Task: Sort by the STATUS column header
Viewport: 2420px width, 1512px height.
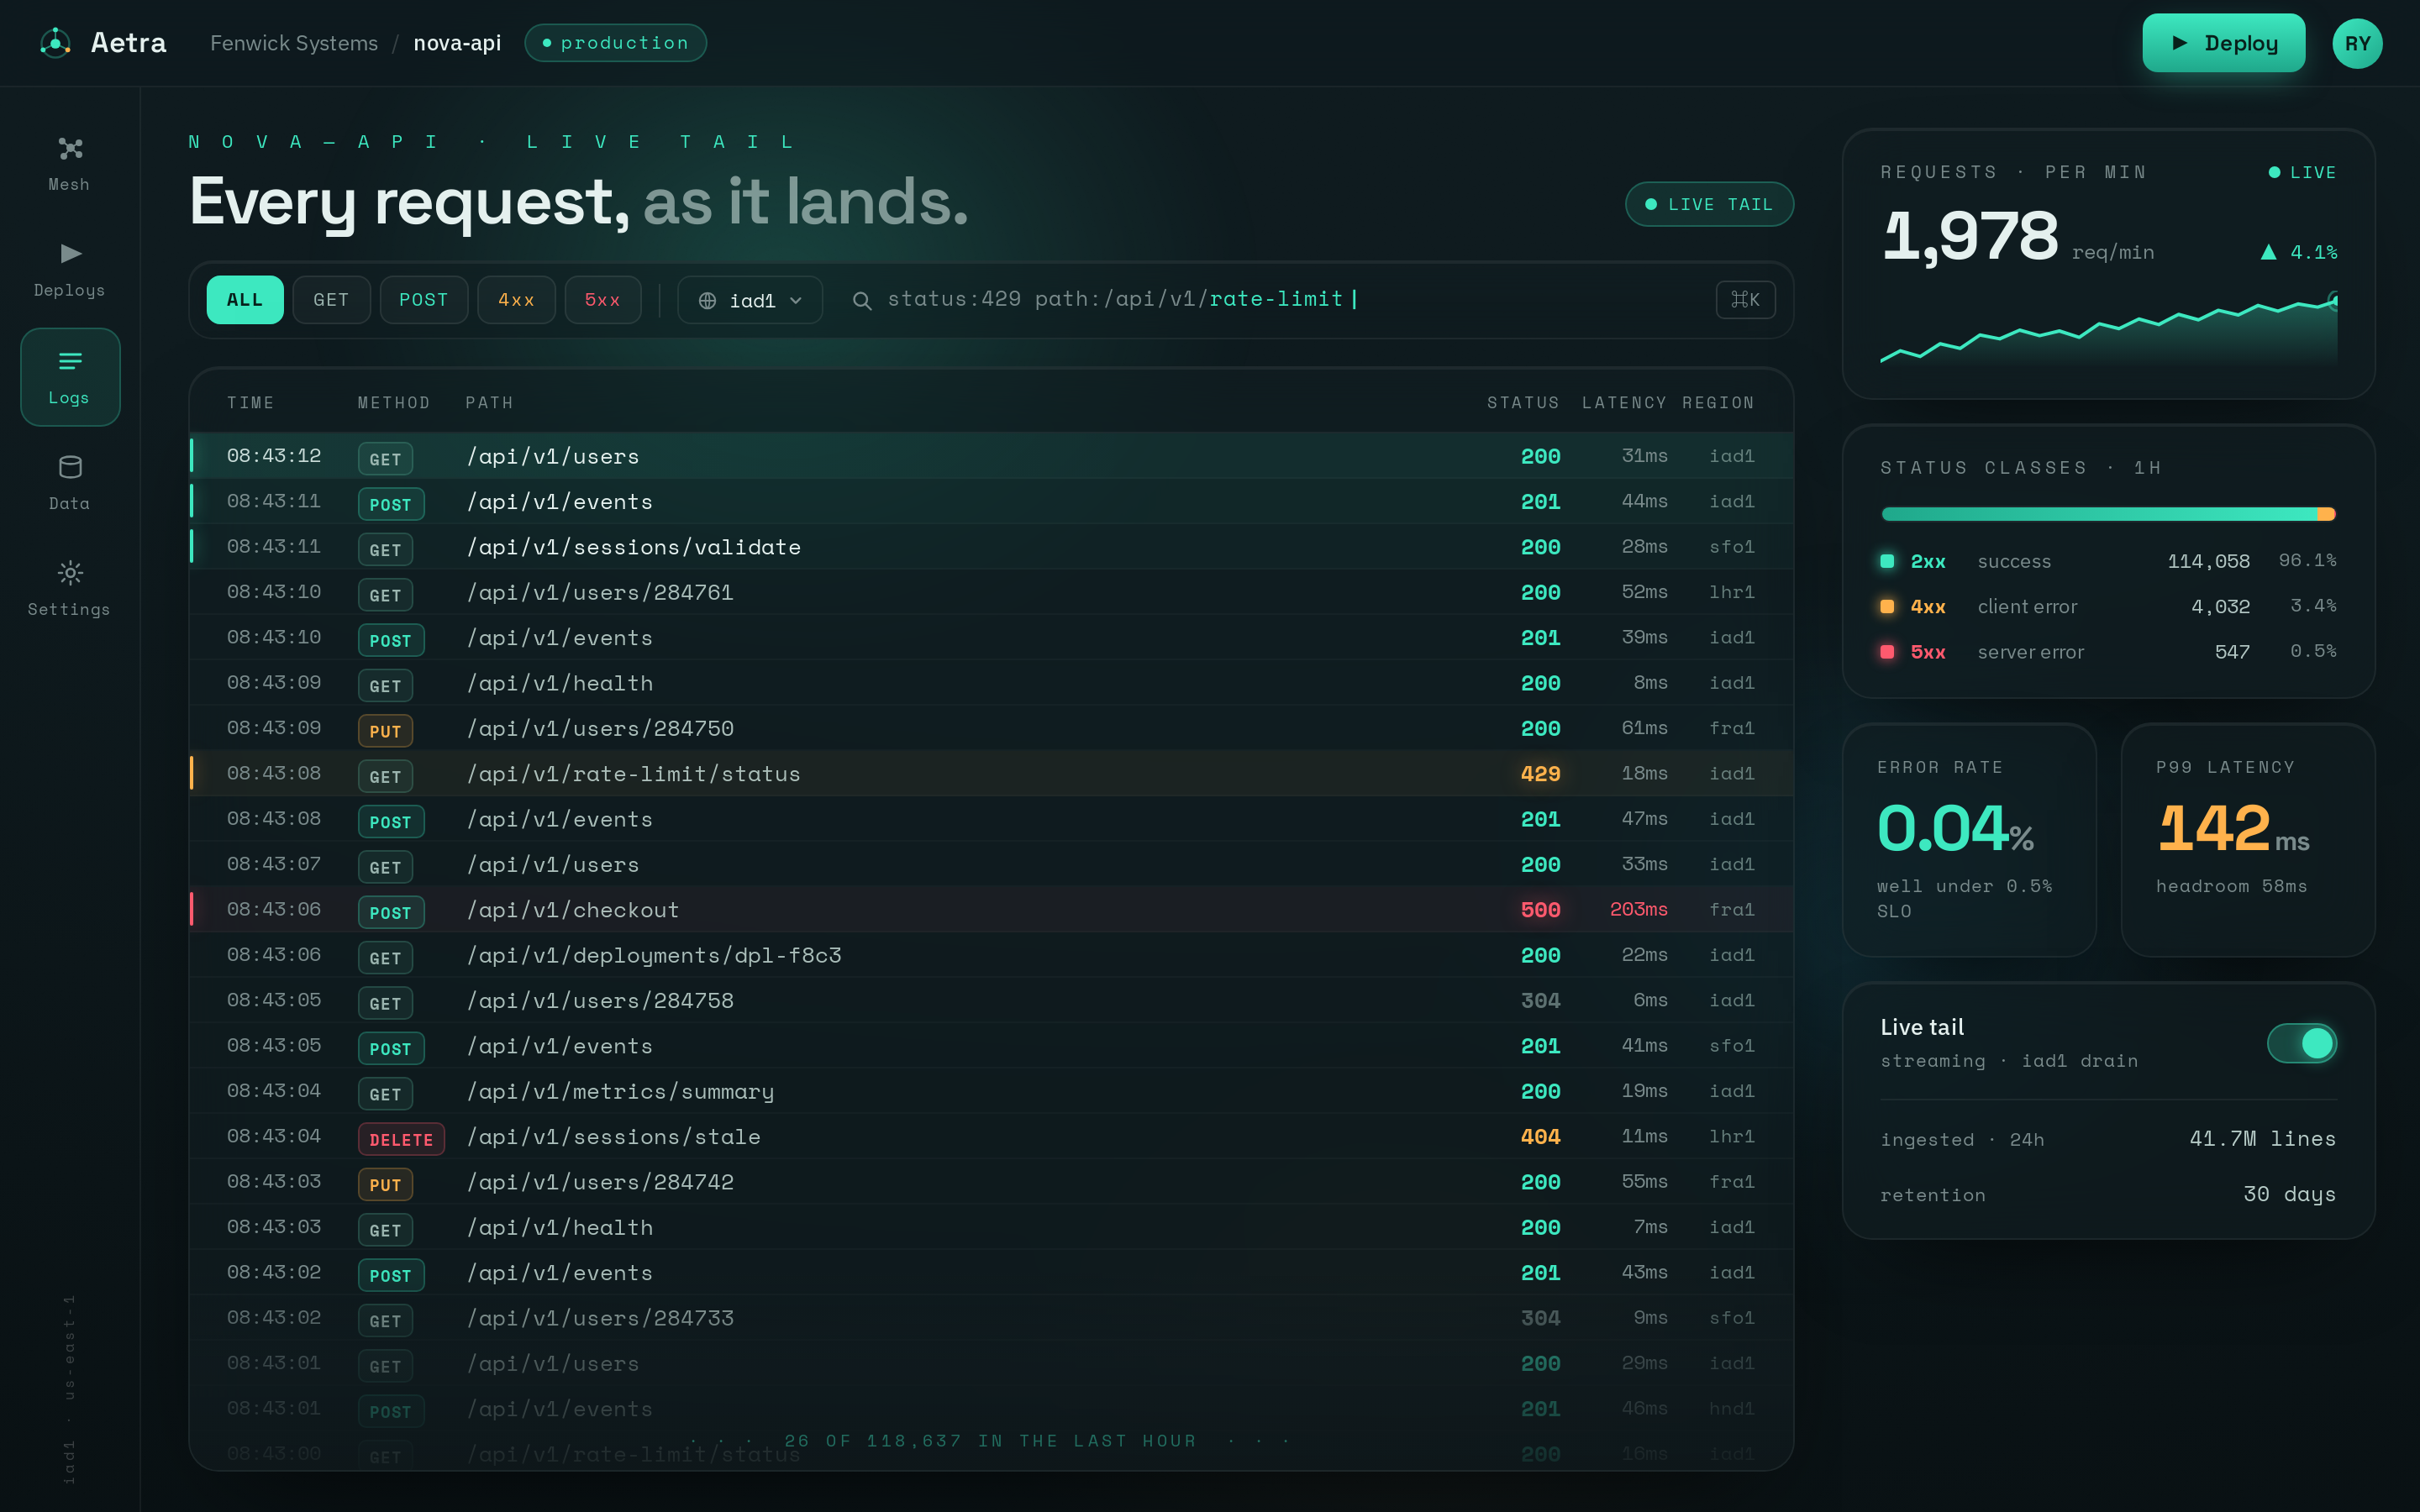Action: coord(1523,403)
